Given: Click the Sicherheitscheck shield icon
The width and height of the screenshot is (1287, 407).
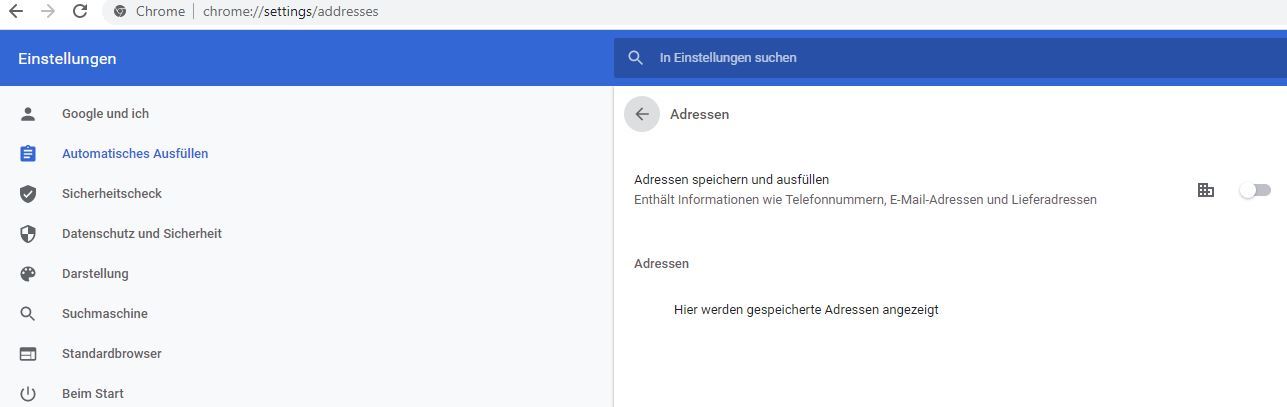Looking at the screenshot, I should pyautogui.click(x=28, y=194).
